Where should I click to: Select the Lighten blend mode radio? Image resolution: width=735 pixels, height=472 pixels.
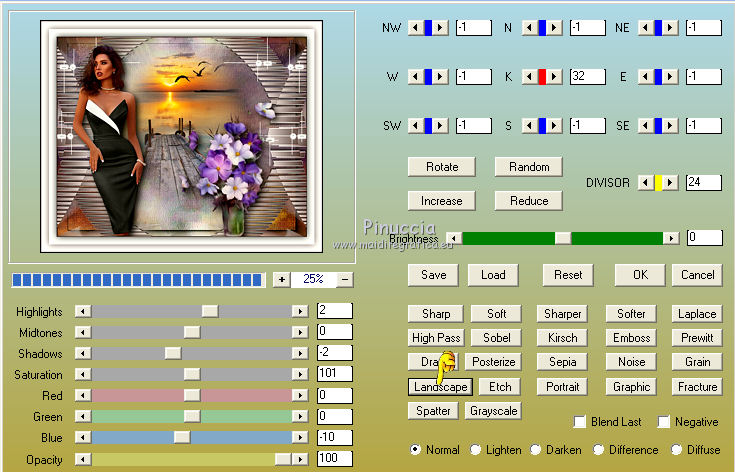[475, 450]
